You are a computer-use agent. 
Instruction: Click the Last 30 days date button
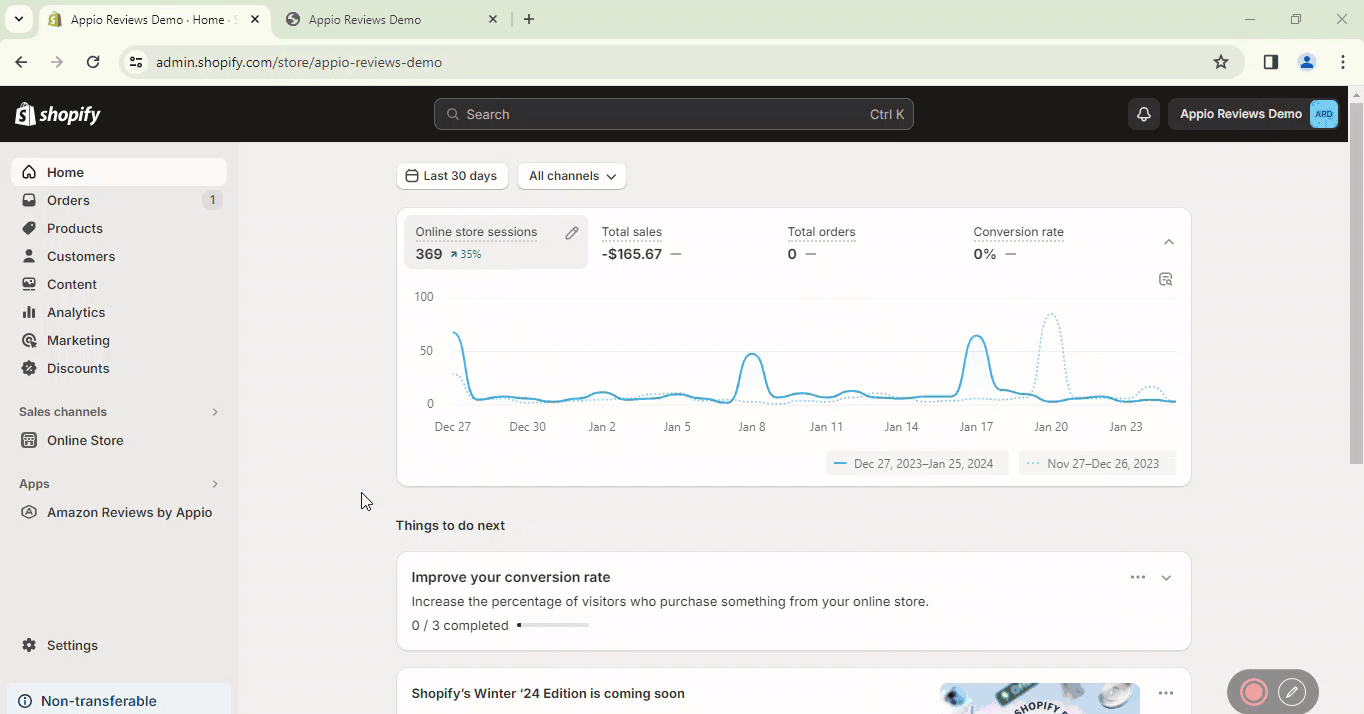click(x=452, y=176)
